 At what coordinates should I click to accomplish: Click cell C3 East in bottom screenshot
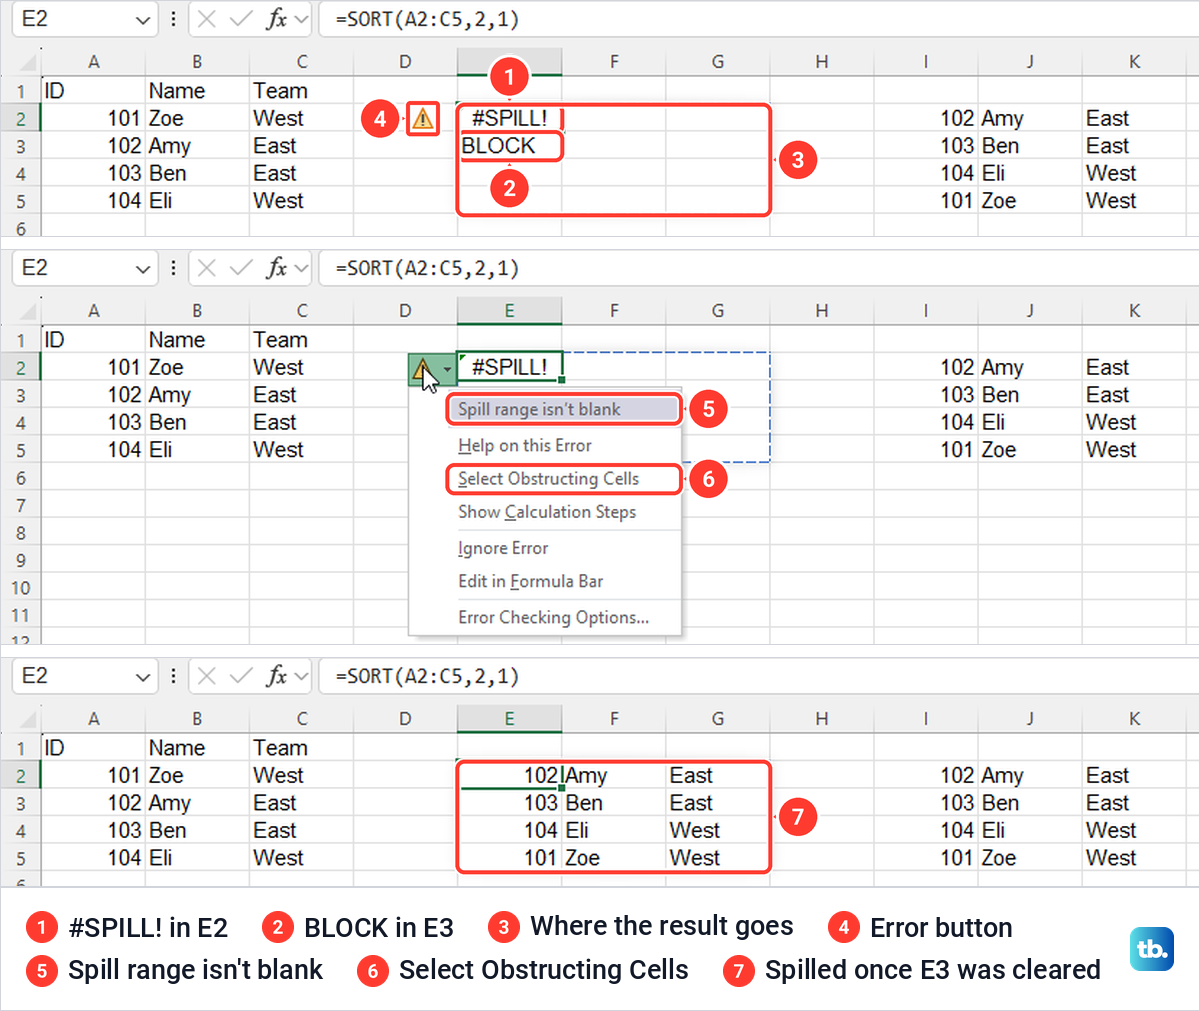(301, 803)
